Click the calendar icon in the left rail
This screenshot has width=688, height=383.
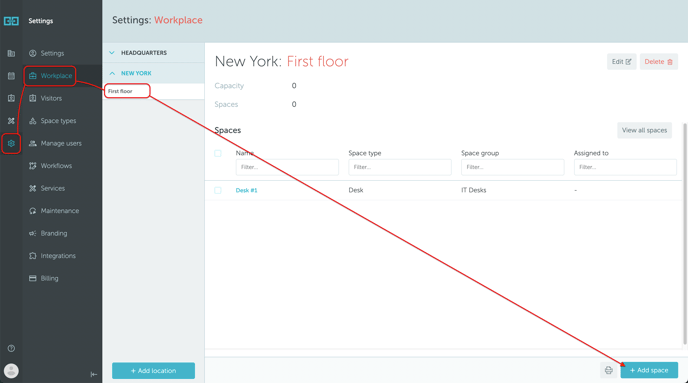coord(11,76)
